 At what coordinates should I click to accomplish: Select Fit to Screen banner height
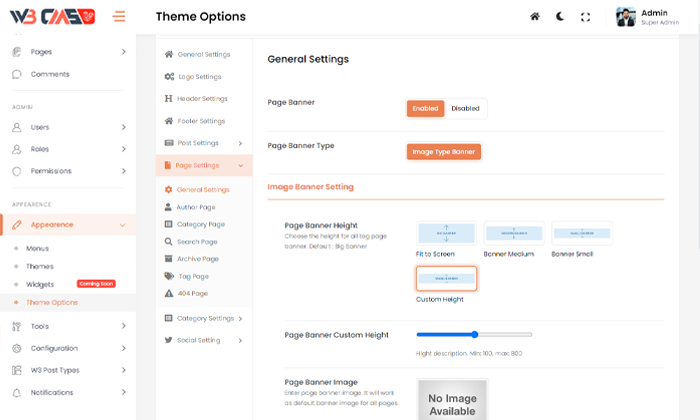click(x=446, y=234)
